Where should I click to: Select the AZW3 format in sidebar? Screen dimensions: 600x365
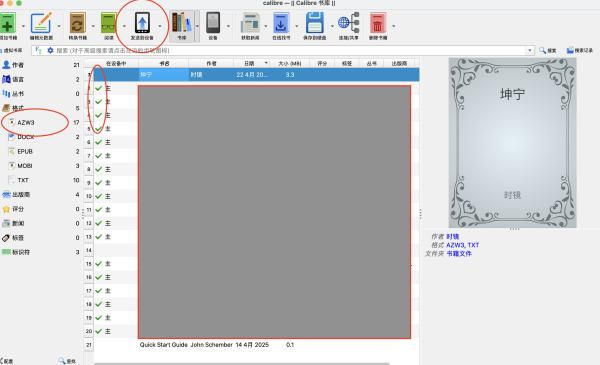tap(26, 122)
